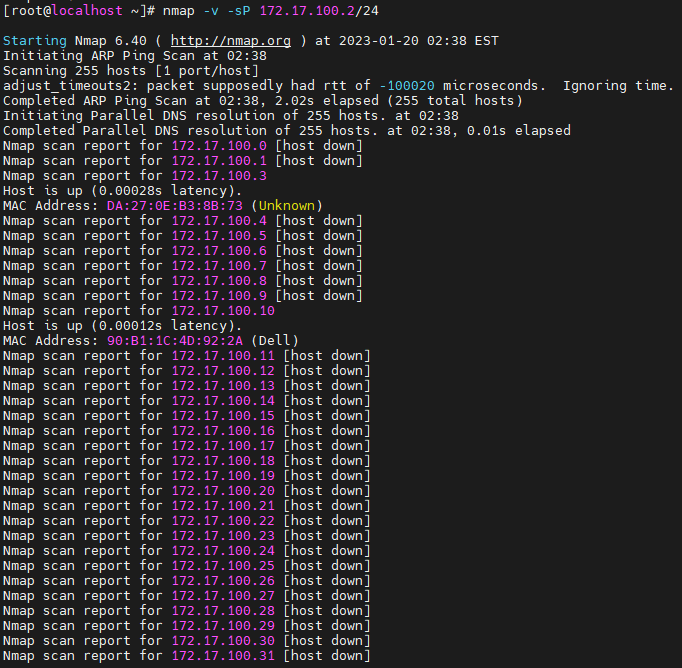Click the host down status beside 172.17.100.25
This screenshot has height=668, width=682.
click(327, 566)
